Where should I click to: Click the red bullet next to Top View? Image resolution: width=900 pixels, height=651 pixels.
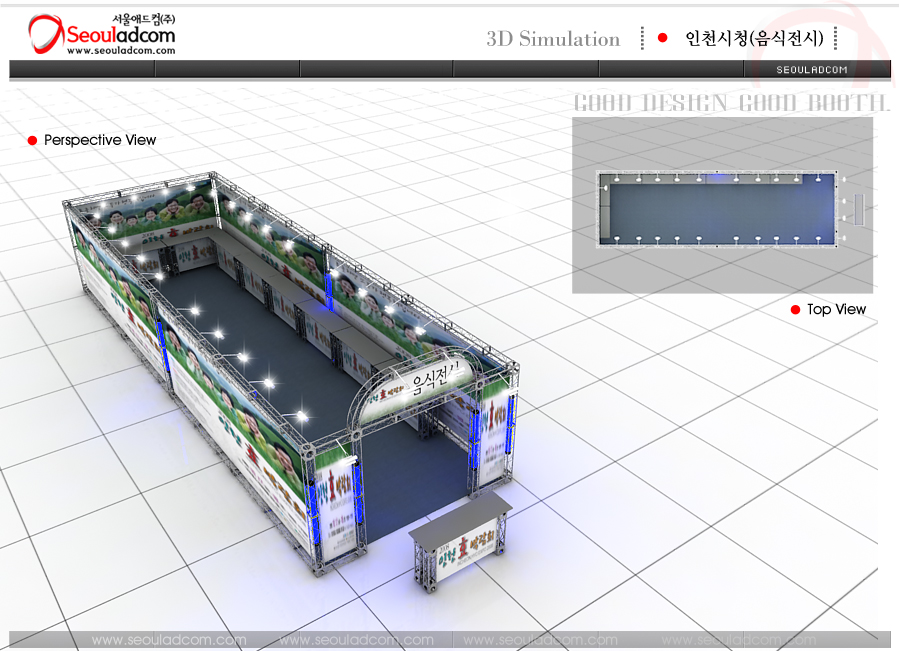795,310
